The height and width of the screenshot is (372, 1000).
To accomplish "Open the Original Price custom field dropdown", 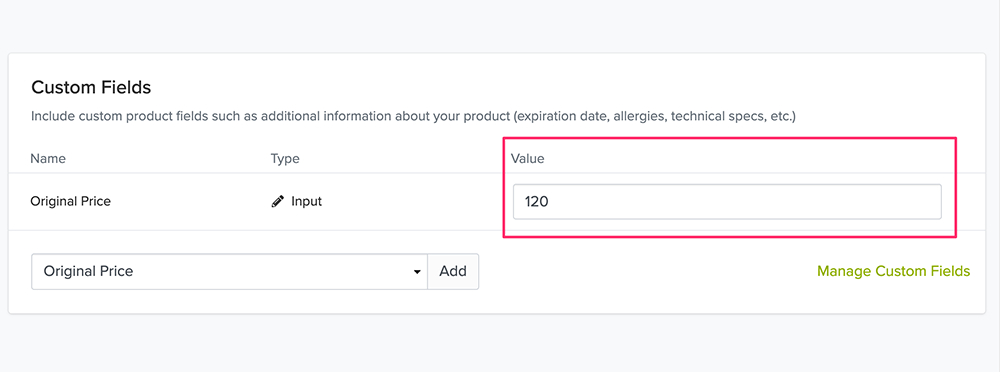I will [230, 271].
